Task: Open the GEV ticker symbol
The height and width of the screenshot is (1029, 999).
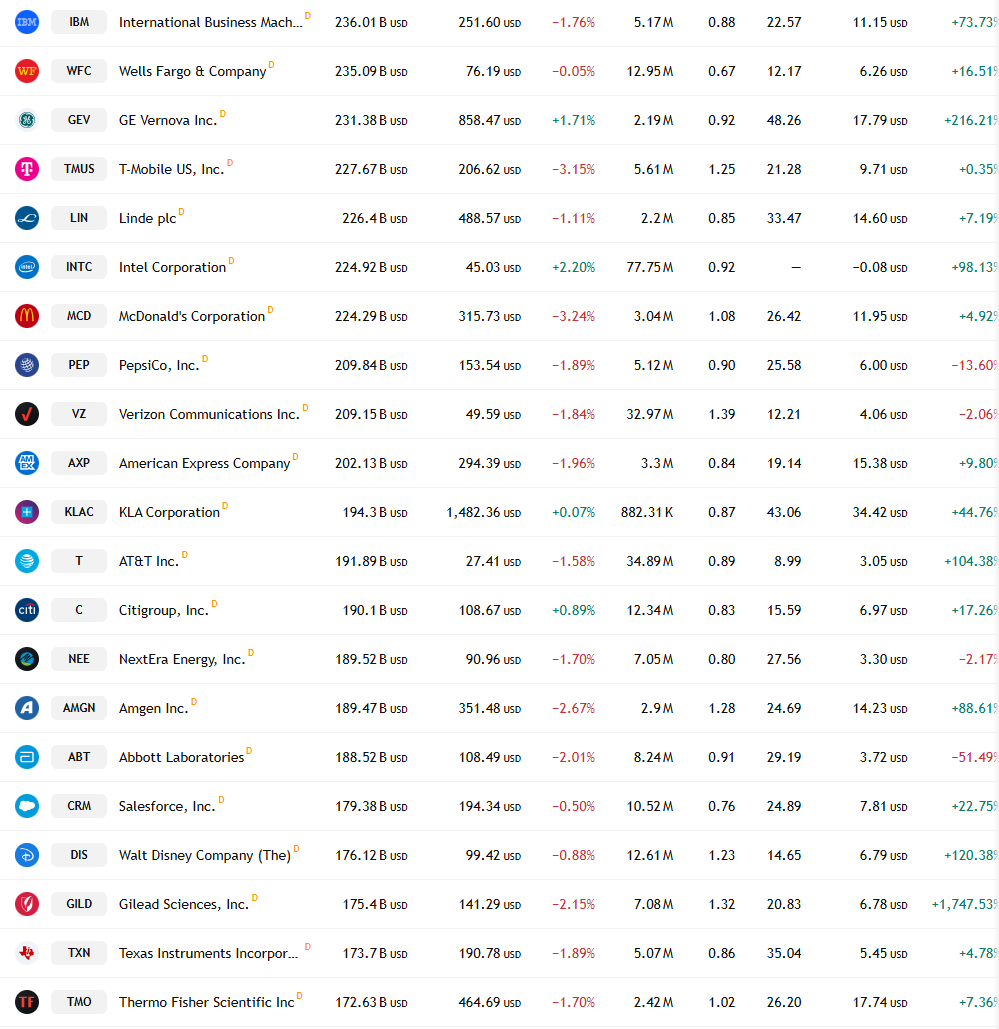Action: tap(79, 120)
